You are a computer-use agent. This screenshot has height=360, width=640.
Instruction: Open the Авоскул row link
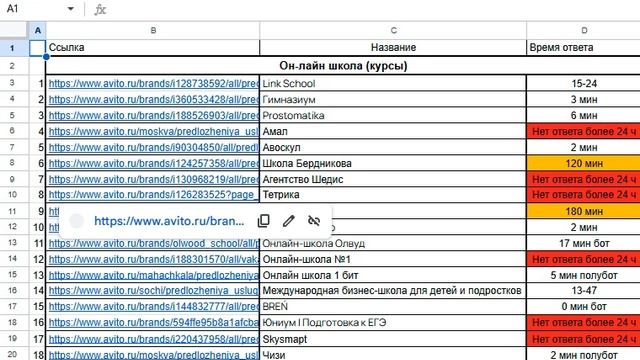153,147
